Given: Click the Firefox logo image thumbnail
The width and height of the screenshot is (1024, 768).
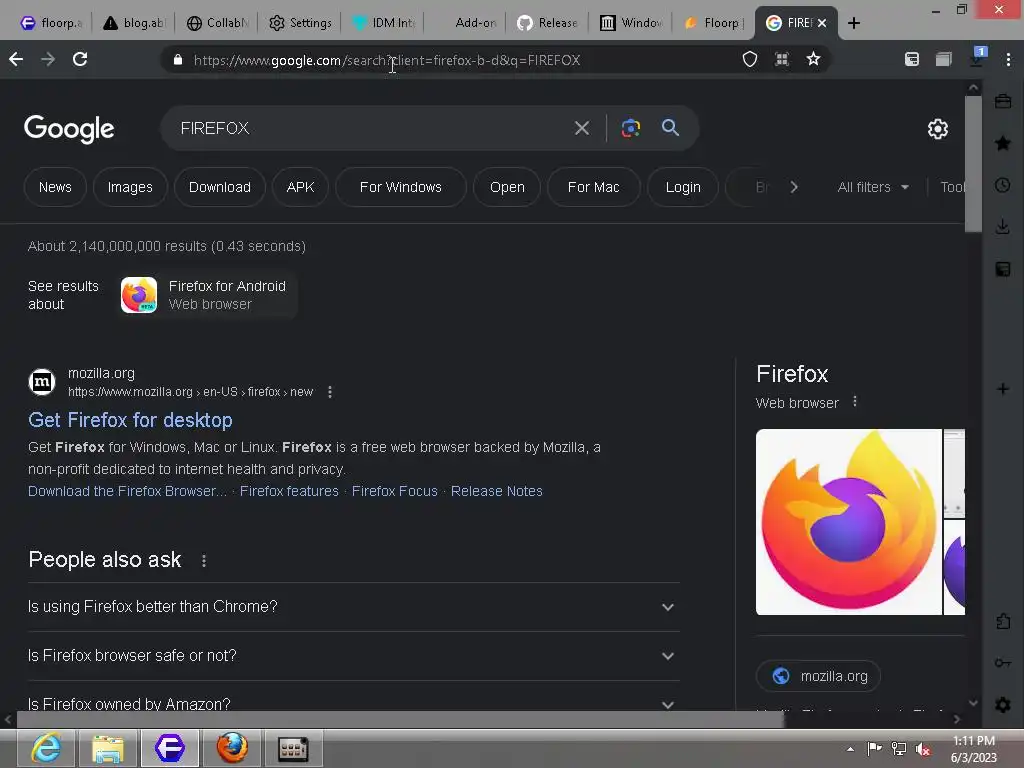Looking at the screenshot, I should click(848, 522).
